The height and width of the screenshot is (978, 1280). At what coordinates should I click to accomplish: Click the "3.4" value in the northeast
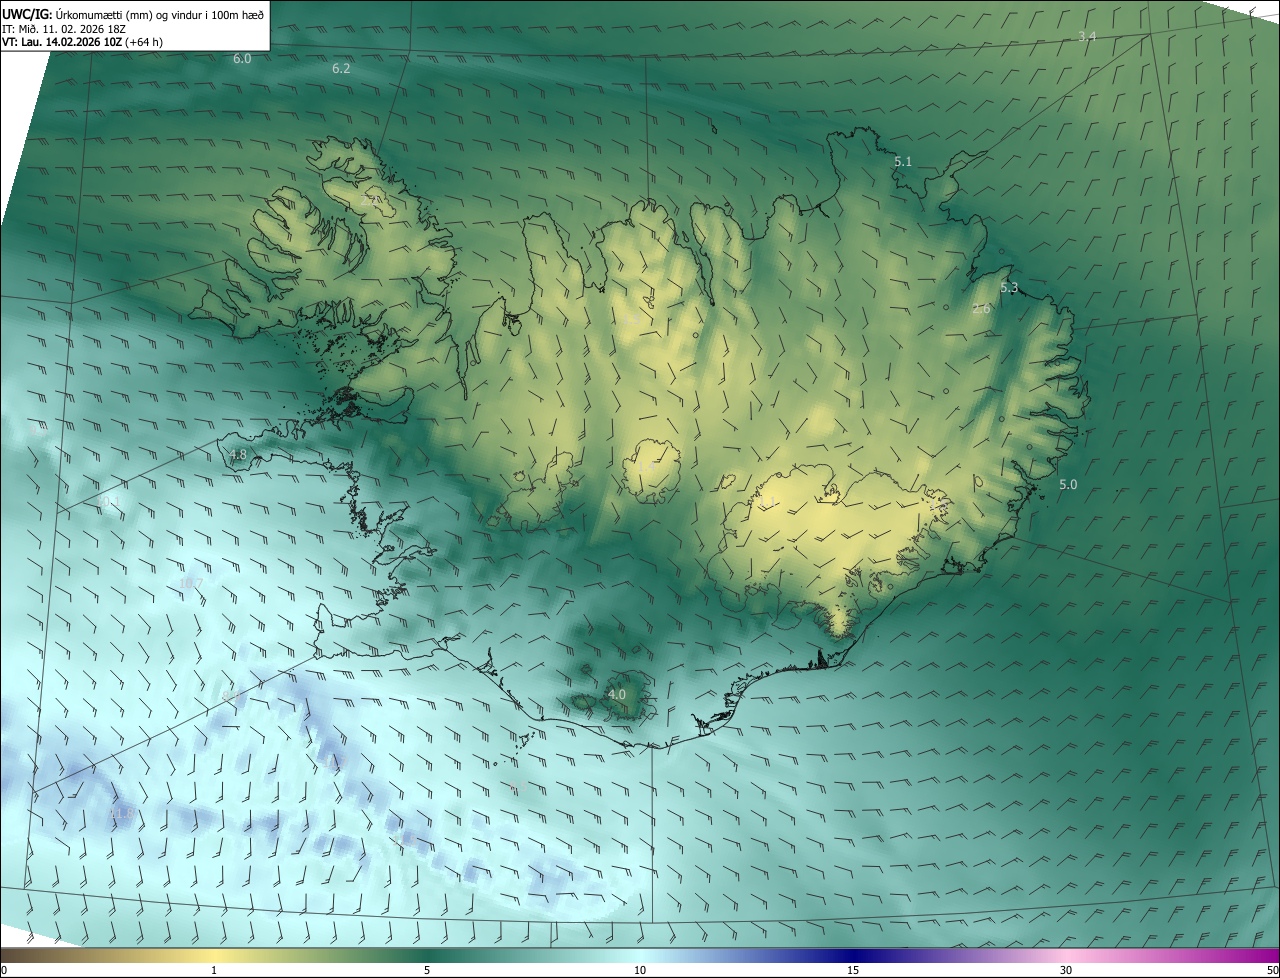pos(1087,37)
